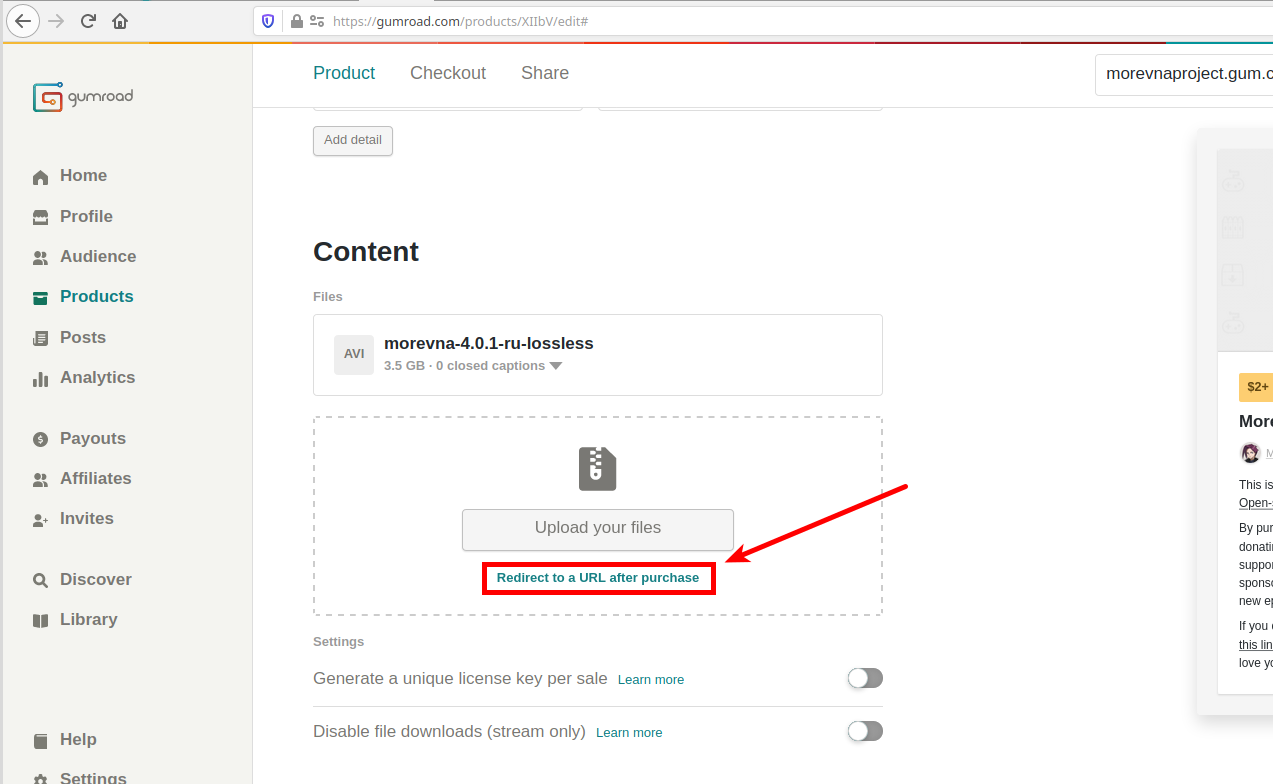Click the Posts document icon
This screenshot has height=784, width=1273.
click(x=40, y=338)
